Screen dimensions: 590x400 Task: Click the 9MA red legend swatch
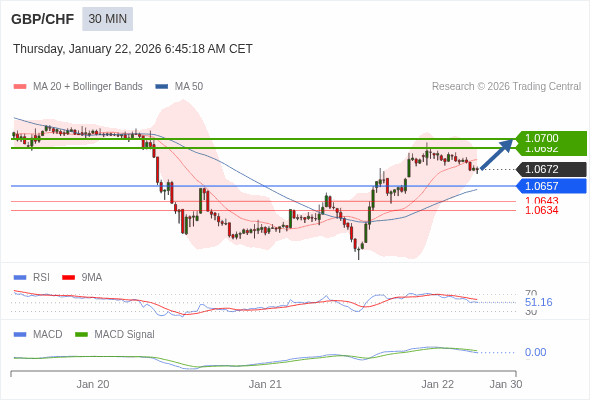68,278
